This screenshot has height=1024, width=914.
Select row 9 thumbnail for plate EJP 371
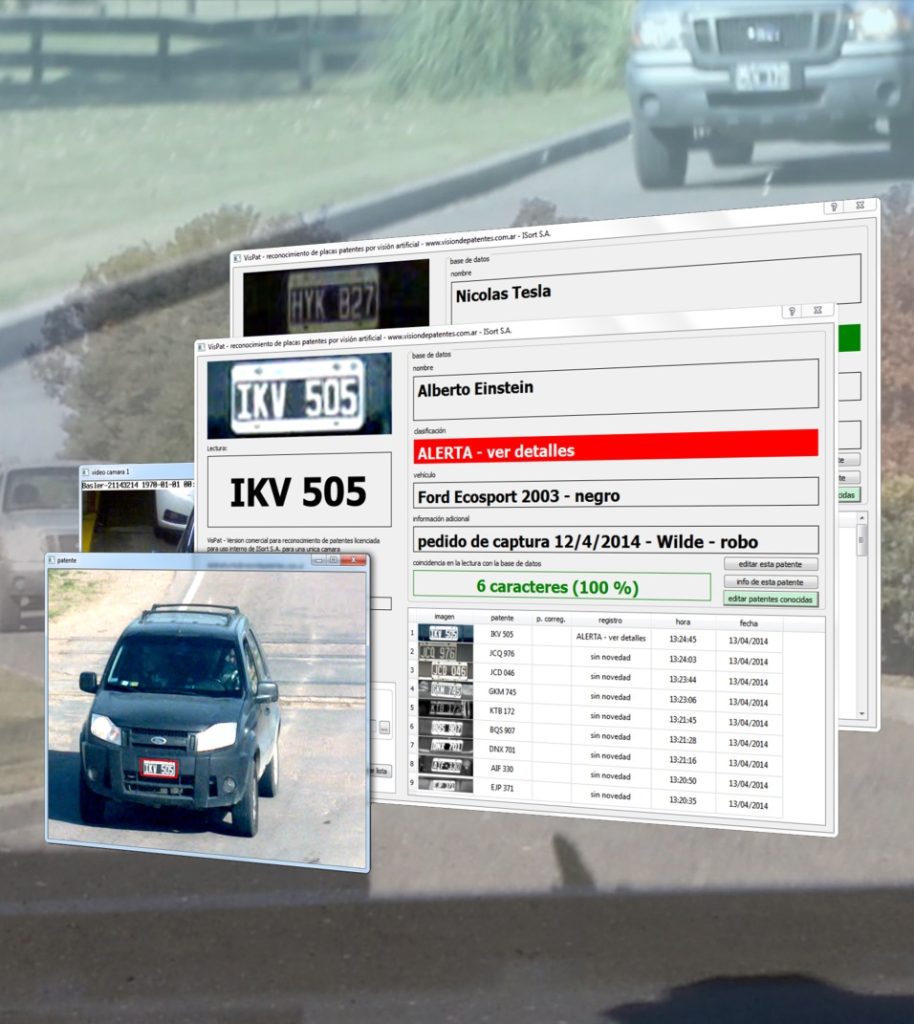(445, 785)
